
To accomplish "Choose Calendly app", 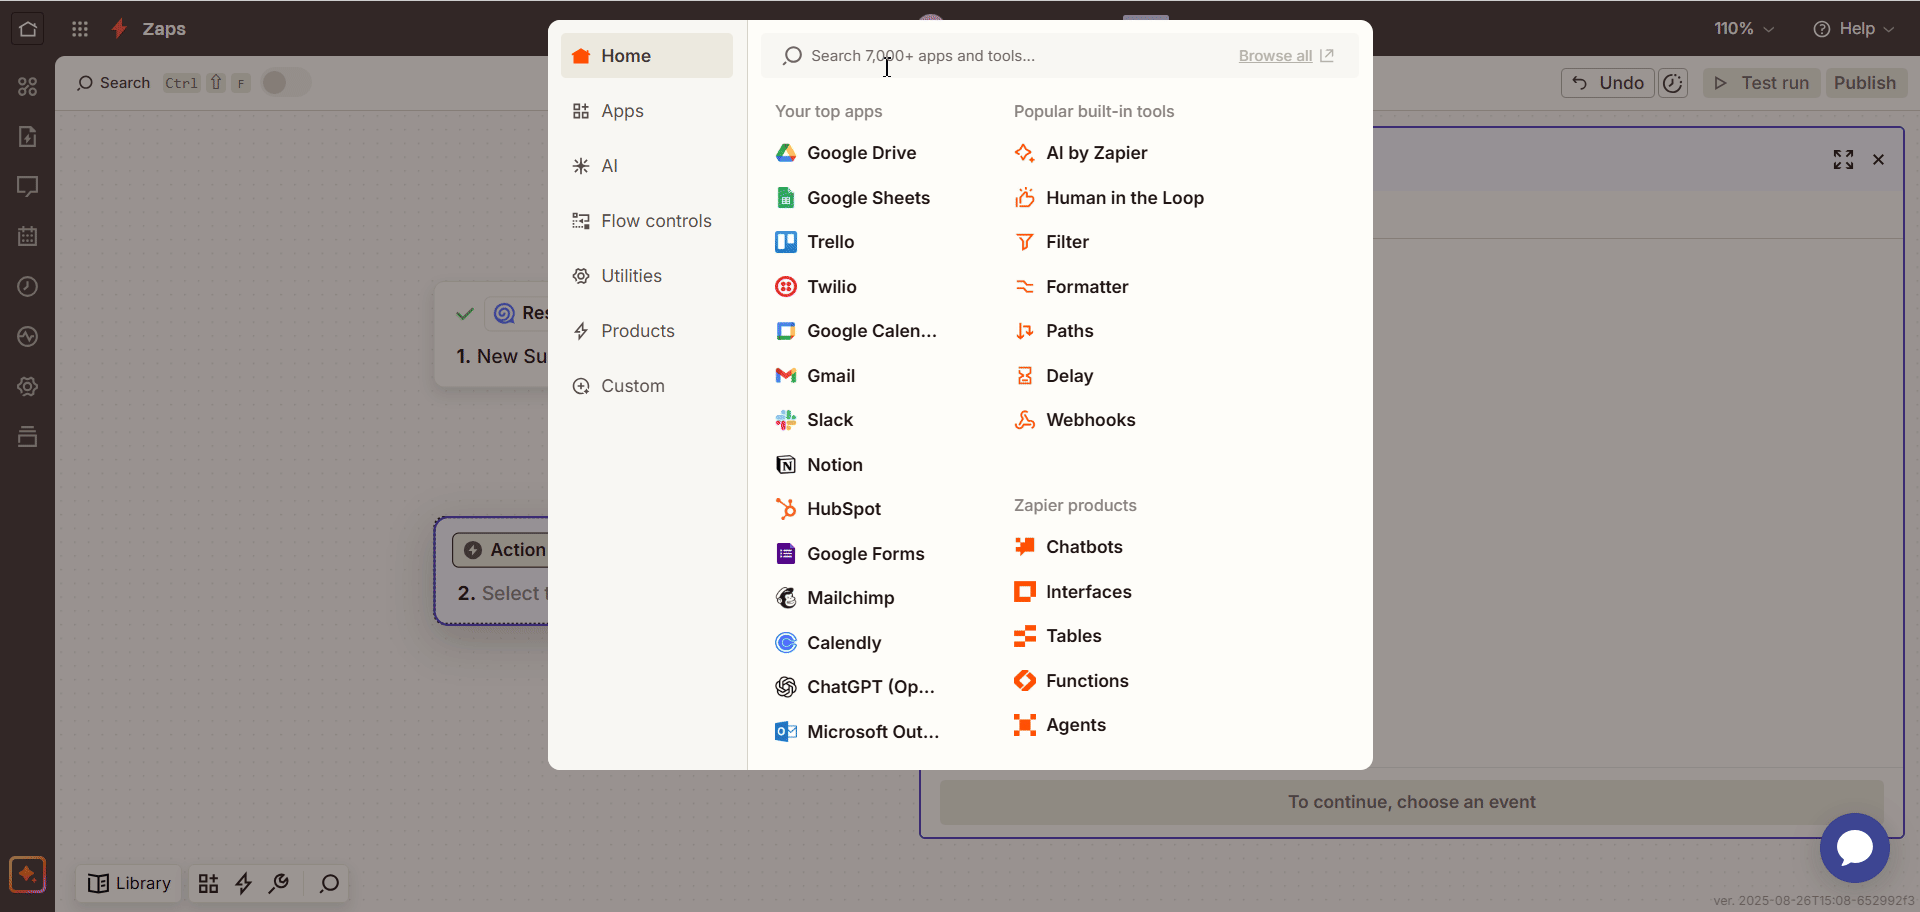I will (828, 643).
